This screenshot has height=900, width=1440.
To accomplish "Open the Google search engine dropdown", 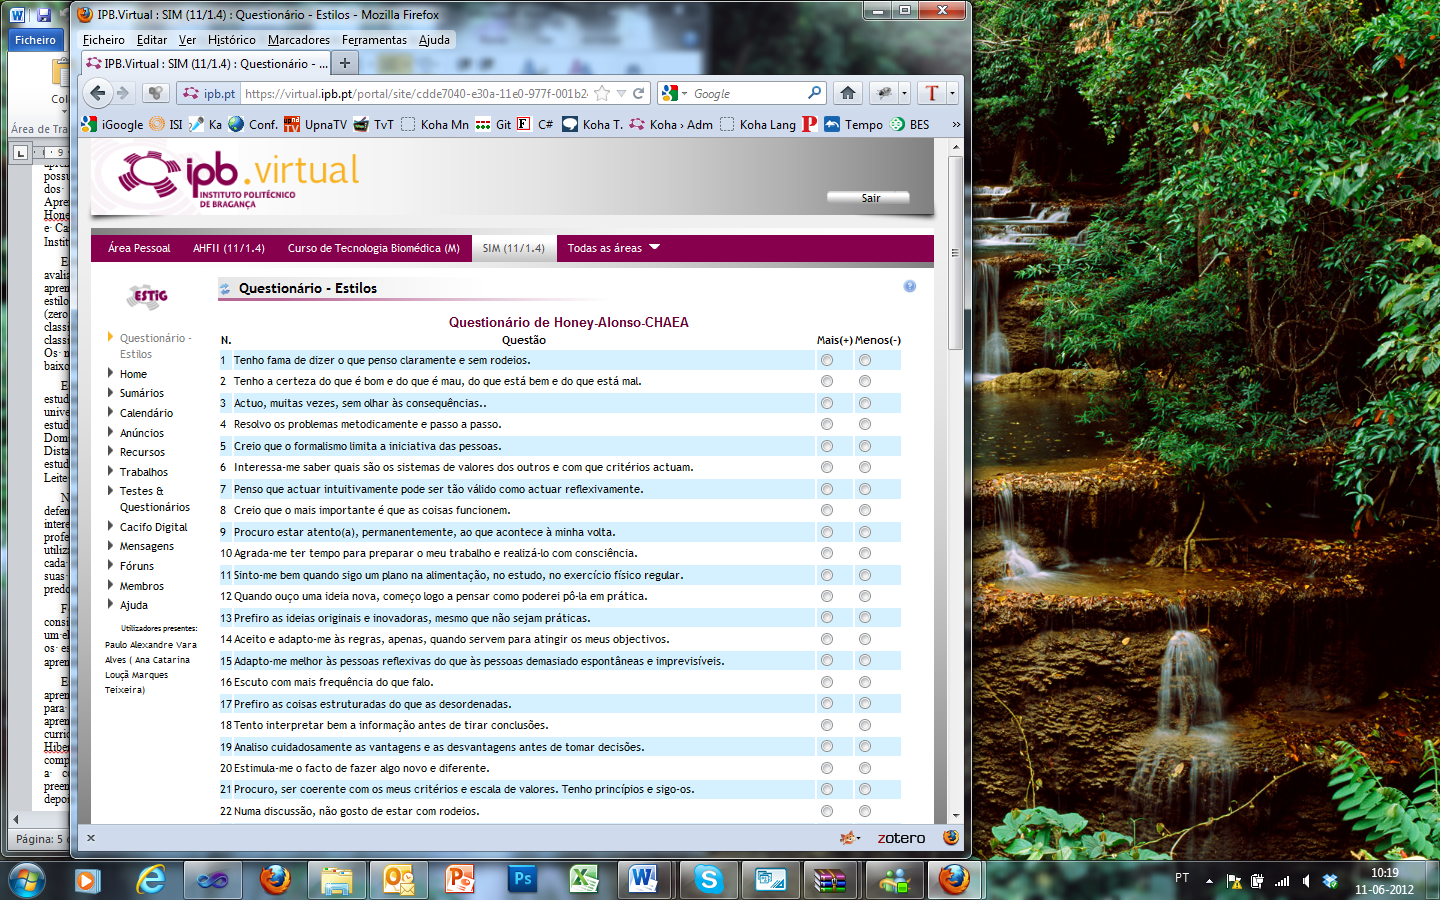I will 674,93.
